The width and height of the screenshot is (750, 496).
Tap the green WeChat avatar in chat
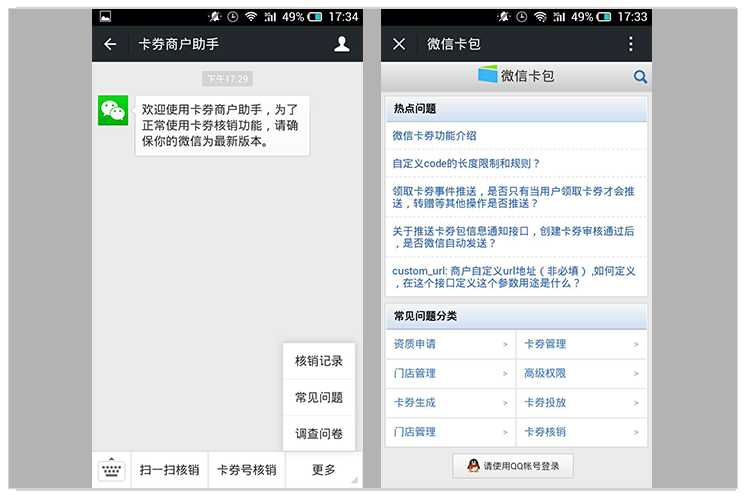[113, 110]
